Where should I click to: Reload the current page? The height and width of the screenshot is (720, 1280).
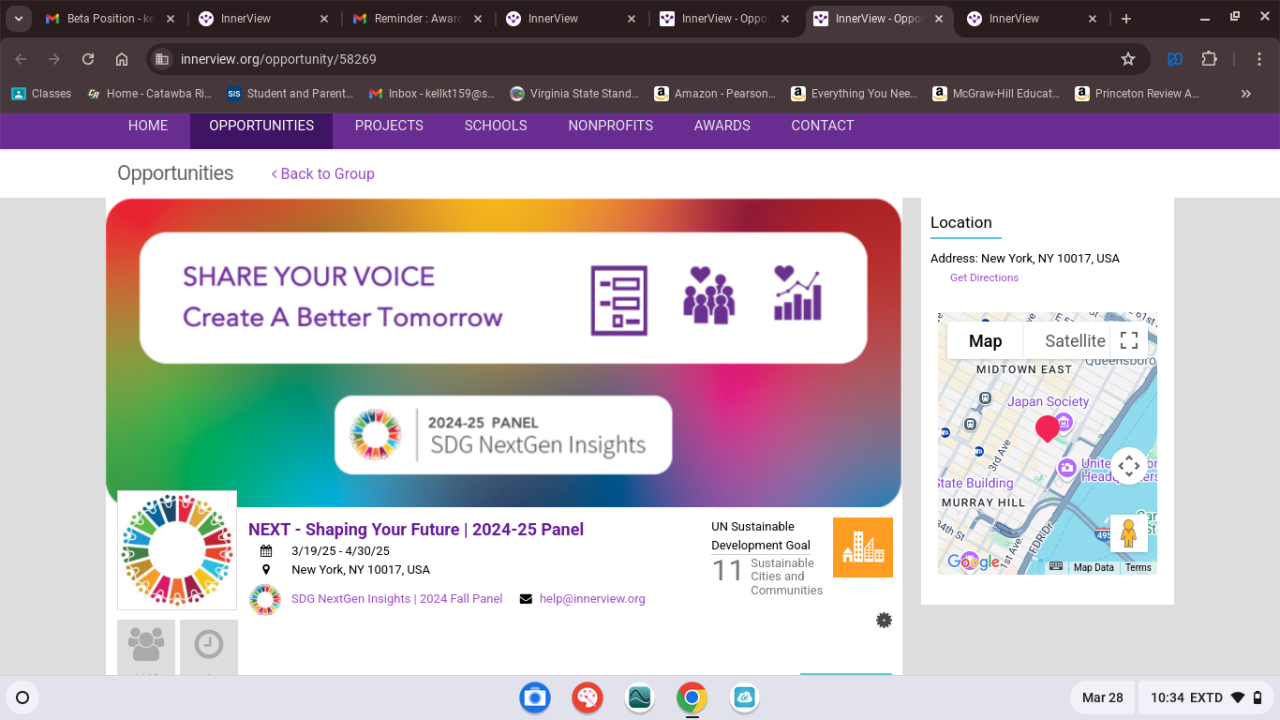click(x=88, y=59)
